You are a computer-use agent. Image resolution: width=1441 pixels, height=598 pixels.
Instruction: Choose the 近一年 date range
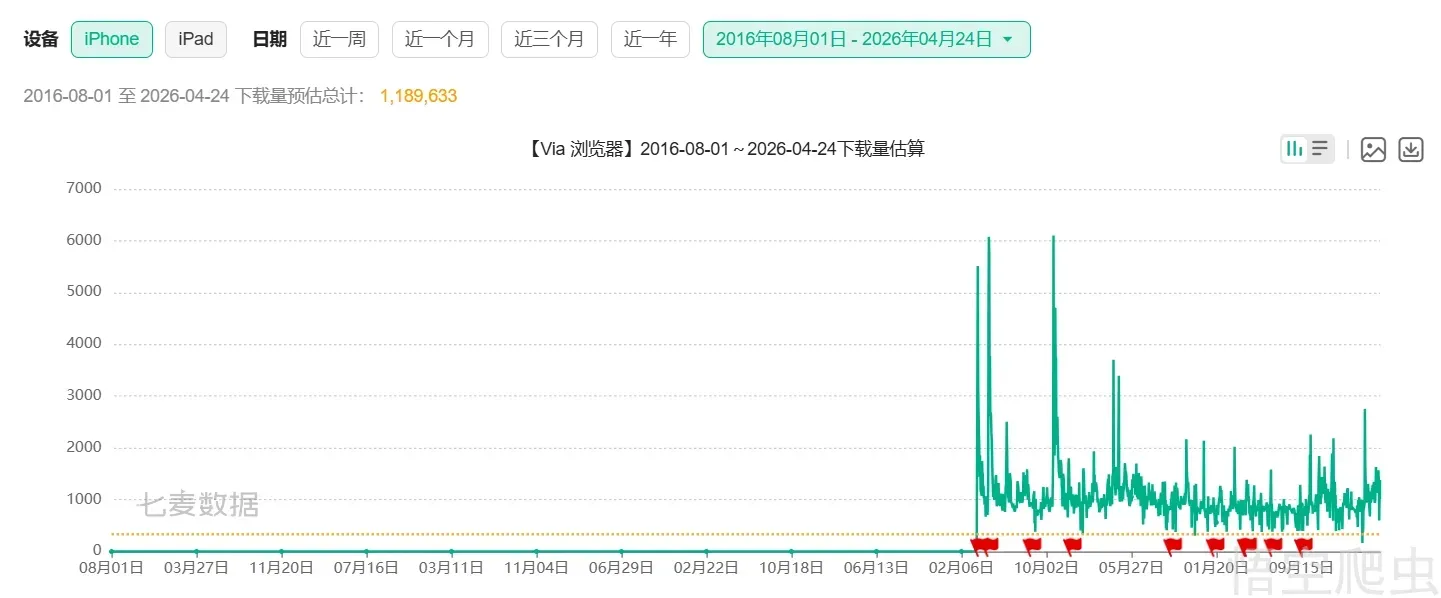tap(650, 39)
